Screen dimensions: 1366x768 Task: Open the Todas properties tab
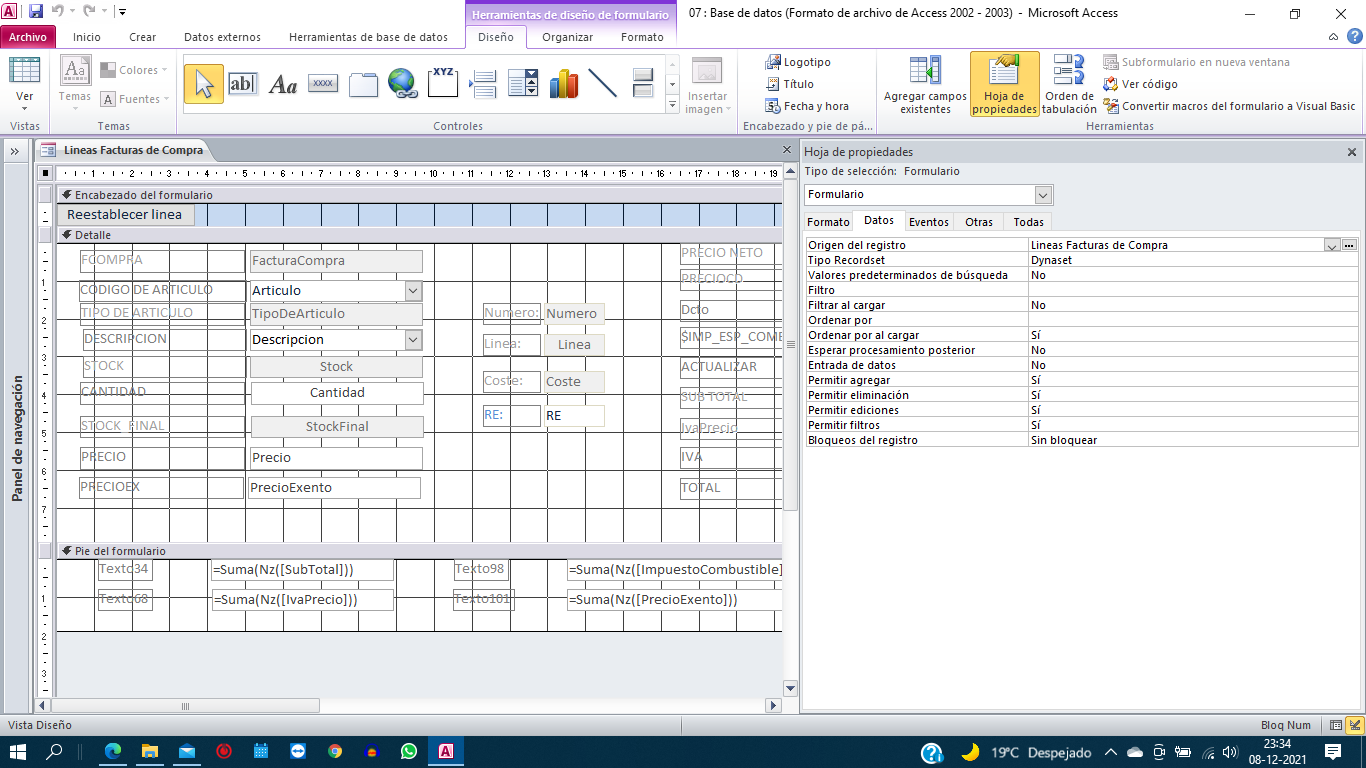(x=1028, y=222)
